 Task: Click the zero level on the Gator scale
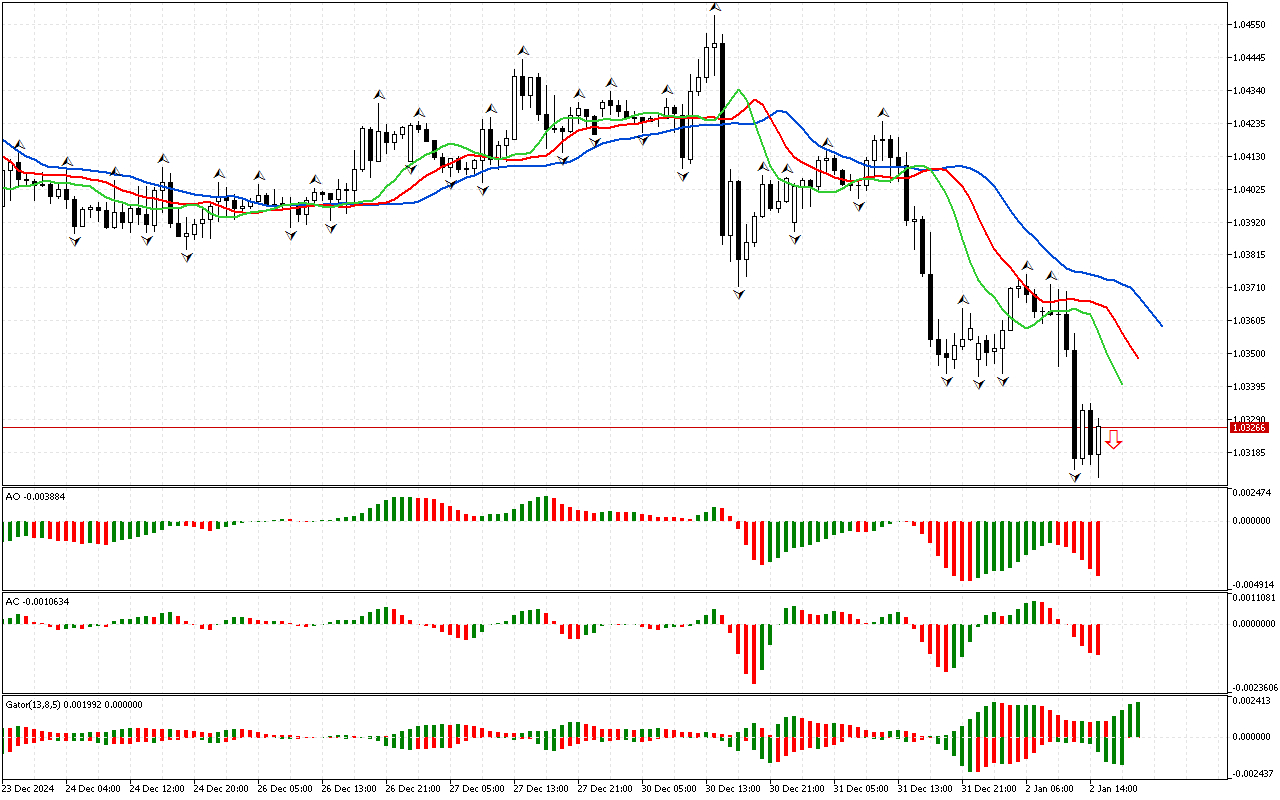[x=1250, y=737]
